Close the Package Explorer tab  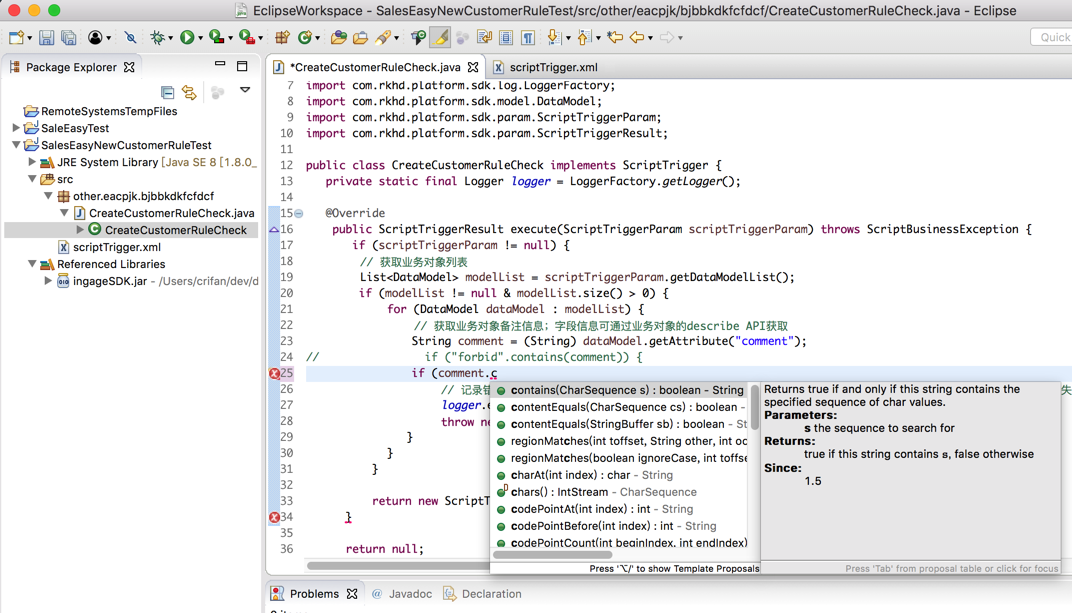tap(129, 67)
